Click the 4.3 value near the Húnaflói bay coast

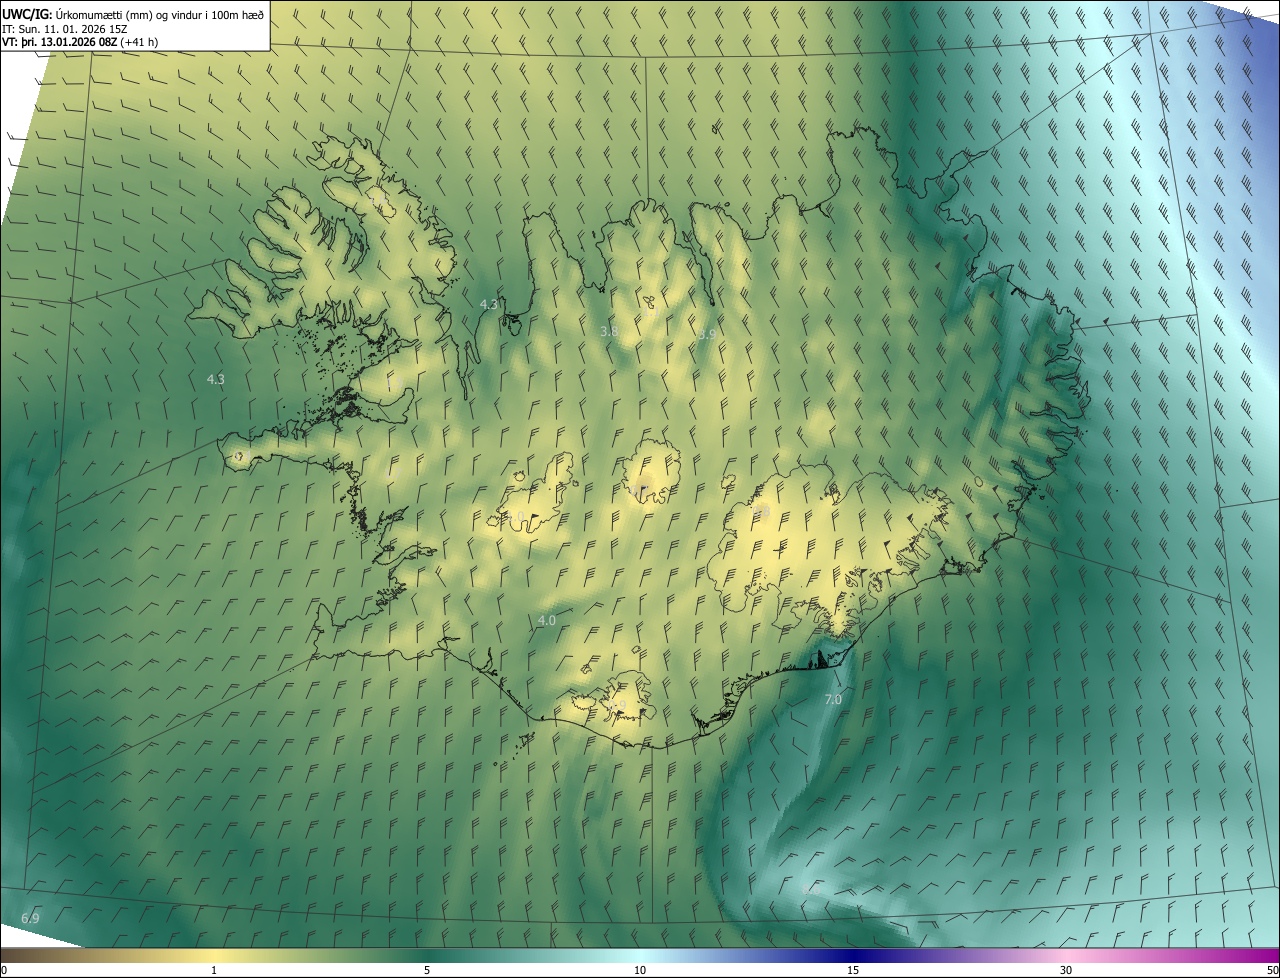click(488, 304)
